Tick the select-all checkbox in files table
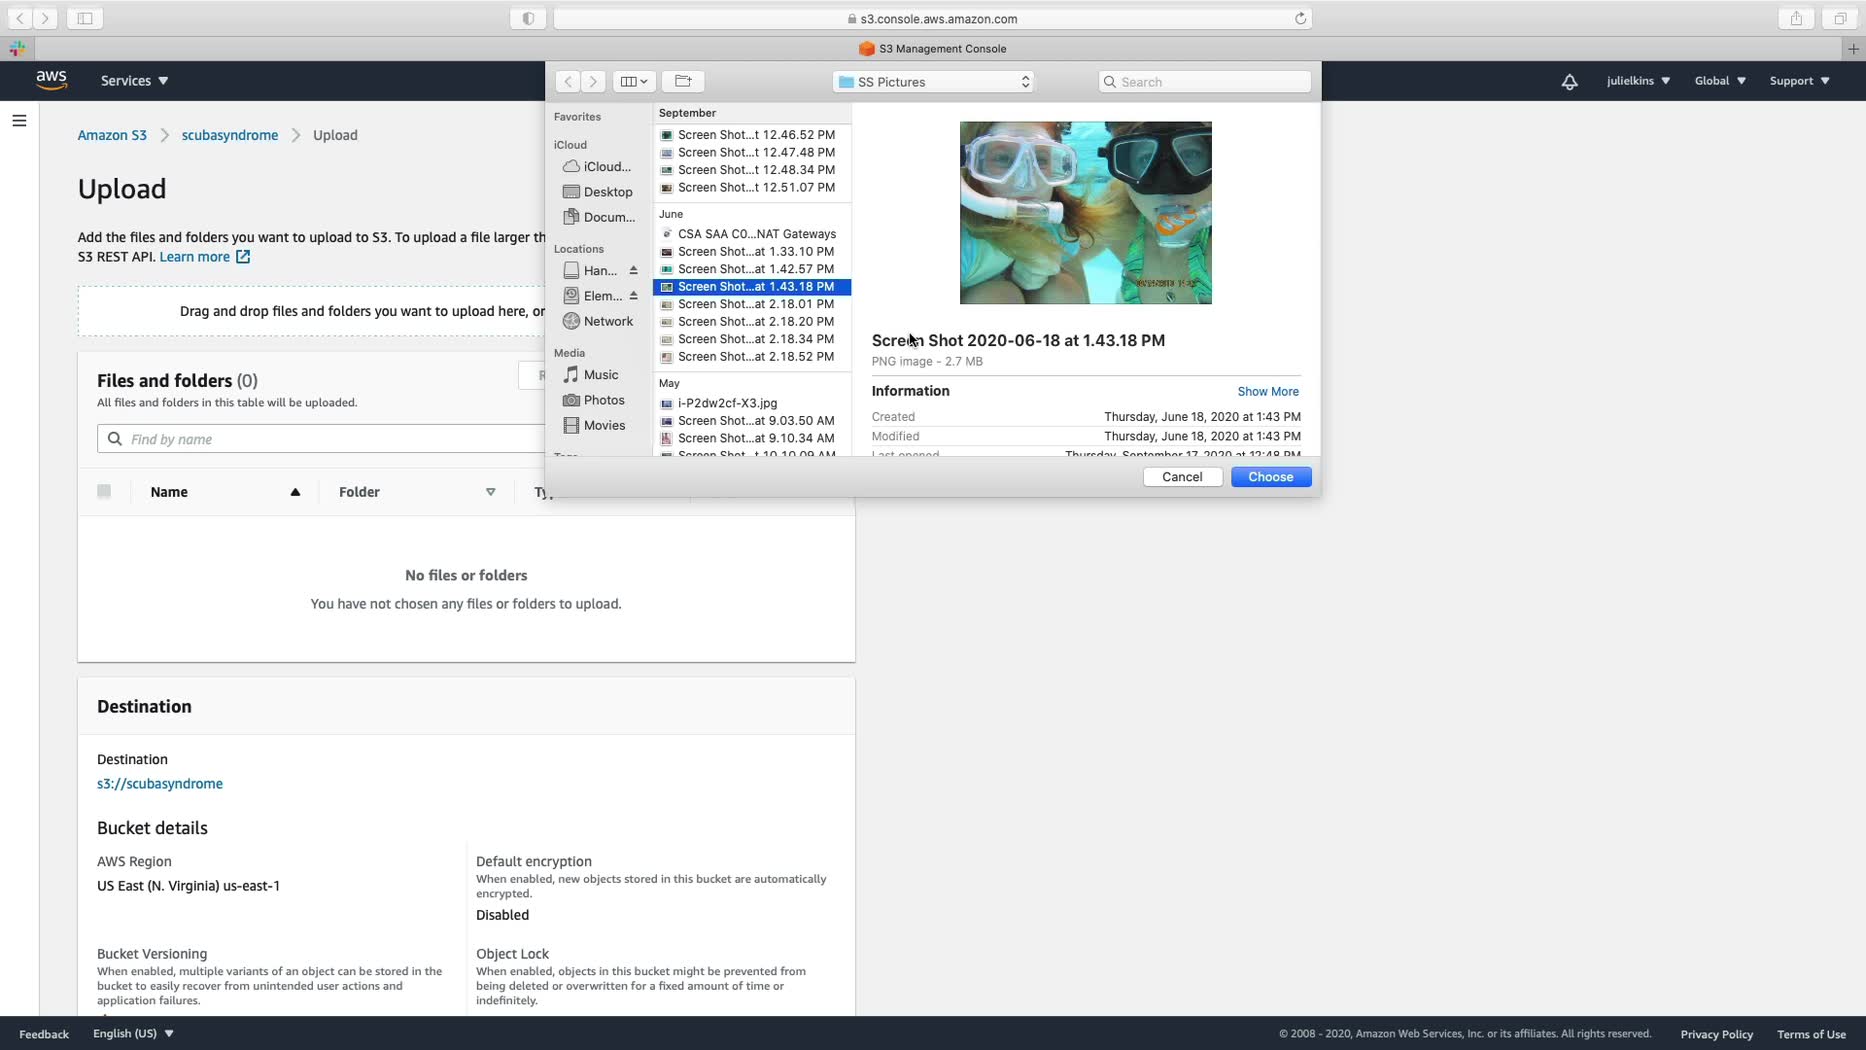The width and height of the screenshot is (1866, 1050). pyautogui.click(x=104, y=491)
